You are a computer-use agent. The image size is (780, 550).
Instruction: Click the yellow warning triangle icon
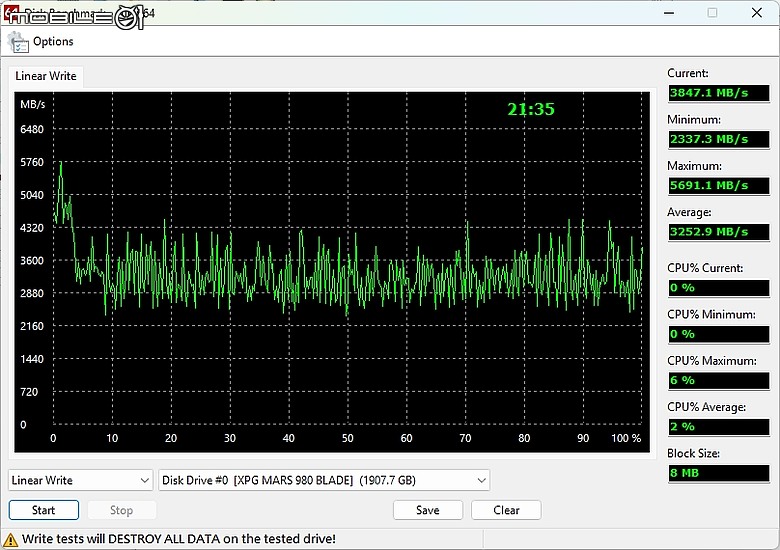pyautogui.click(x=10, y=540)
